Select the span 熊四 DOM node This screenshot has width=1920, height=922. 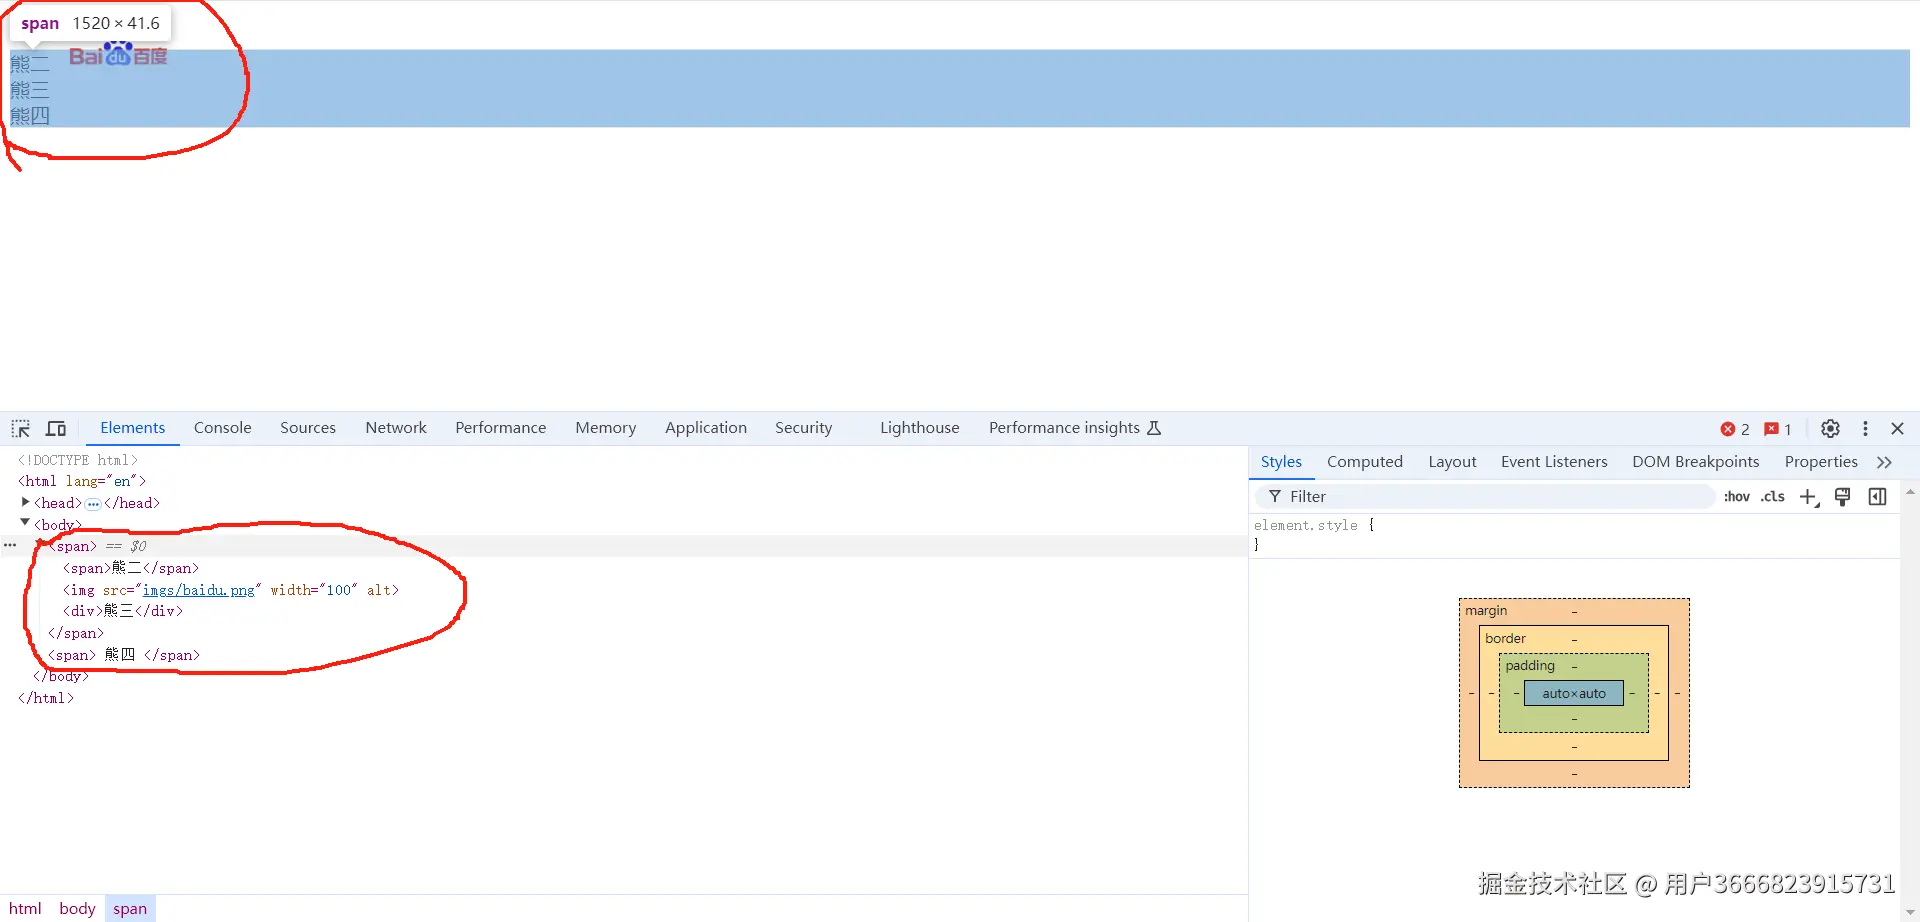coord(124,655)
